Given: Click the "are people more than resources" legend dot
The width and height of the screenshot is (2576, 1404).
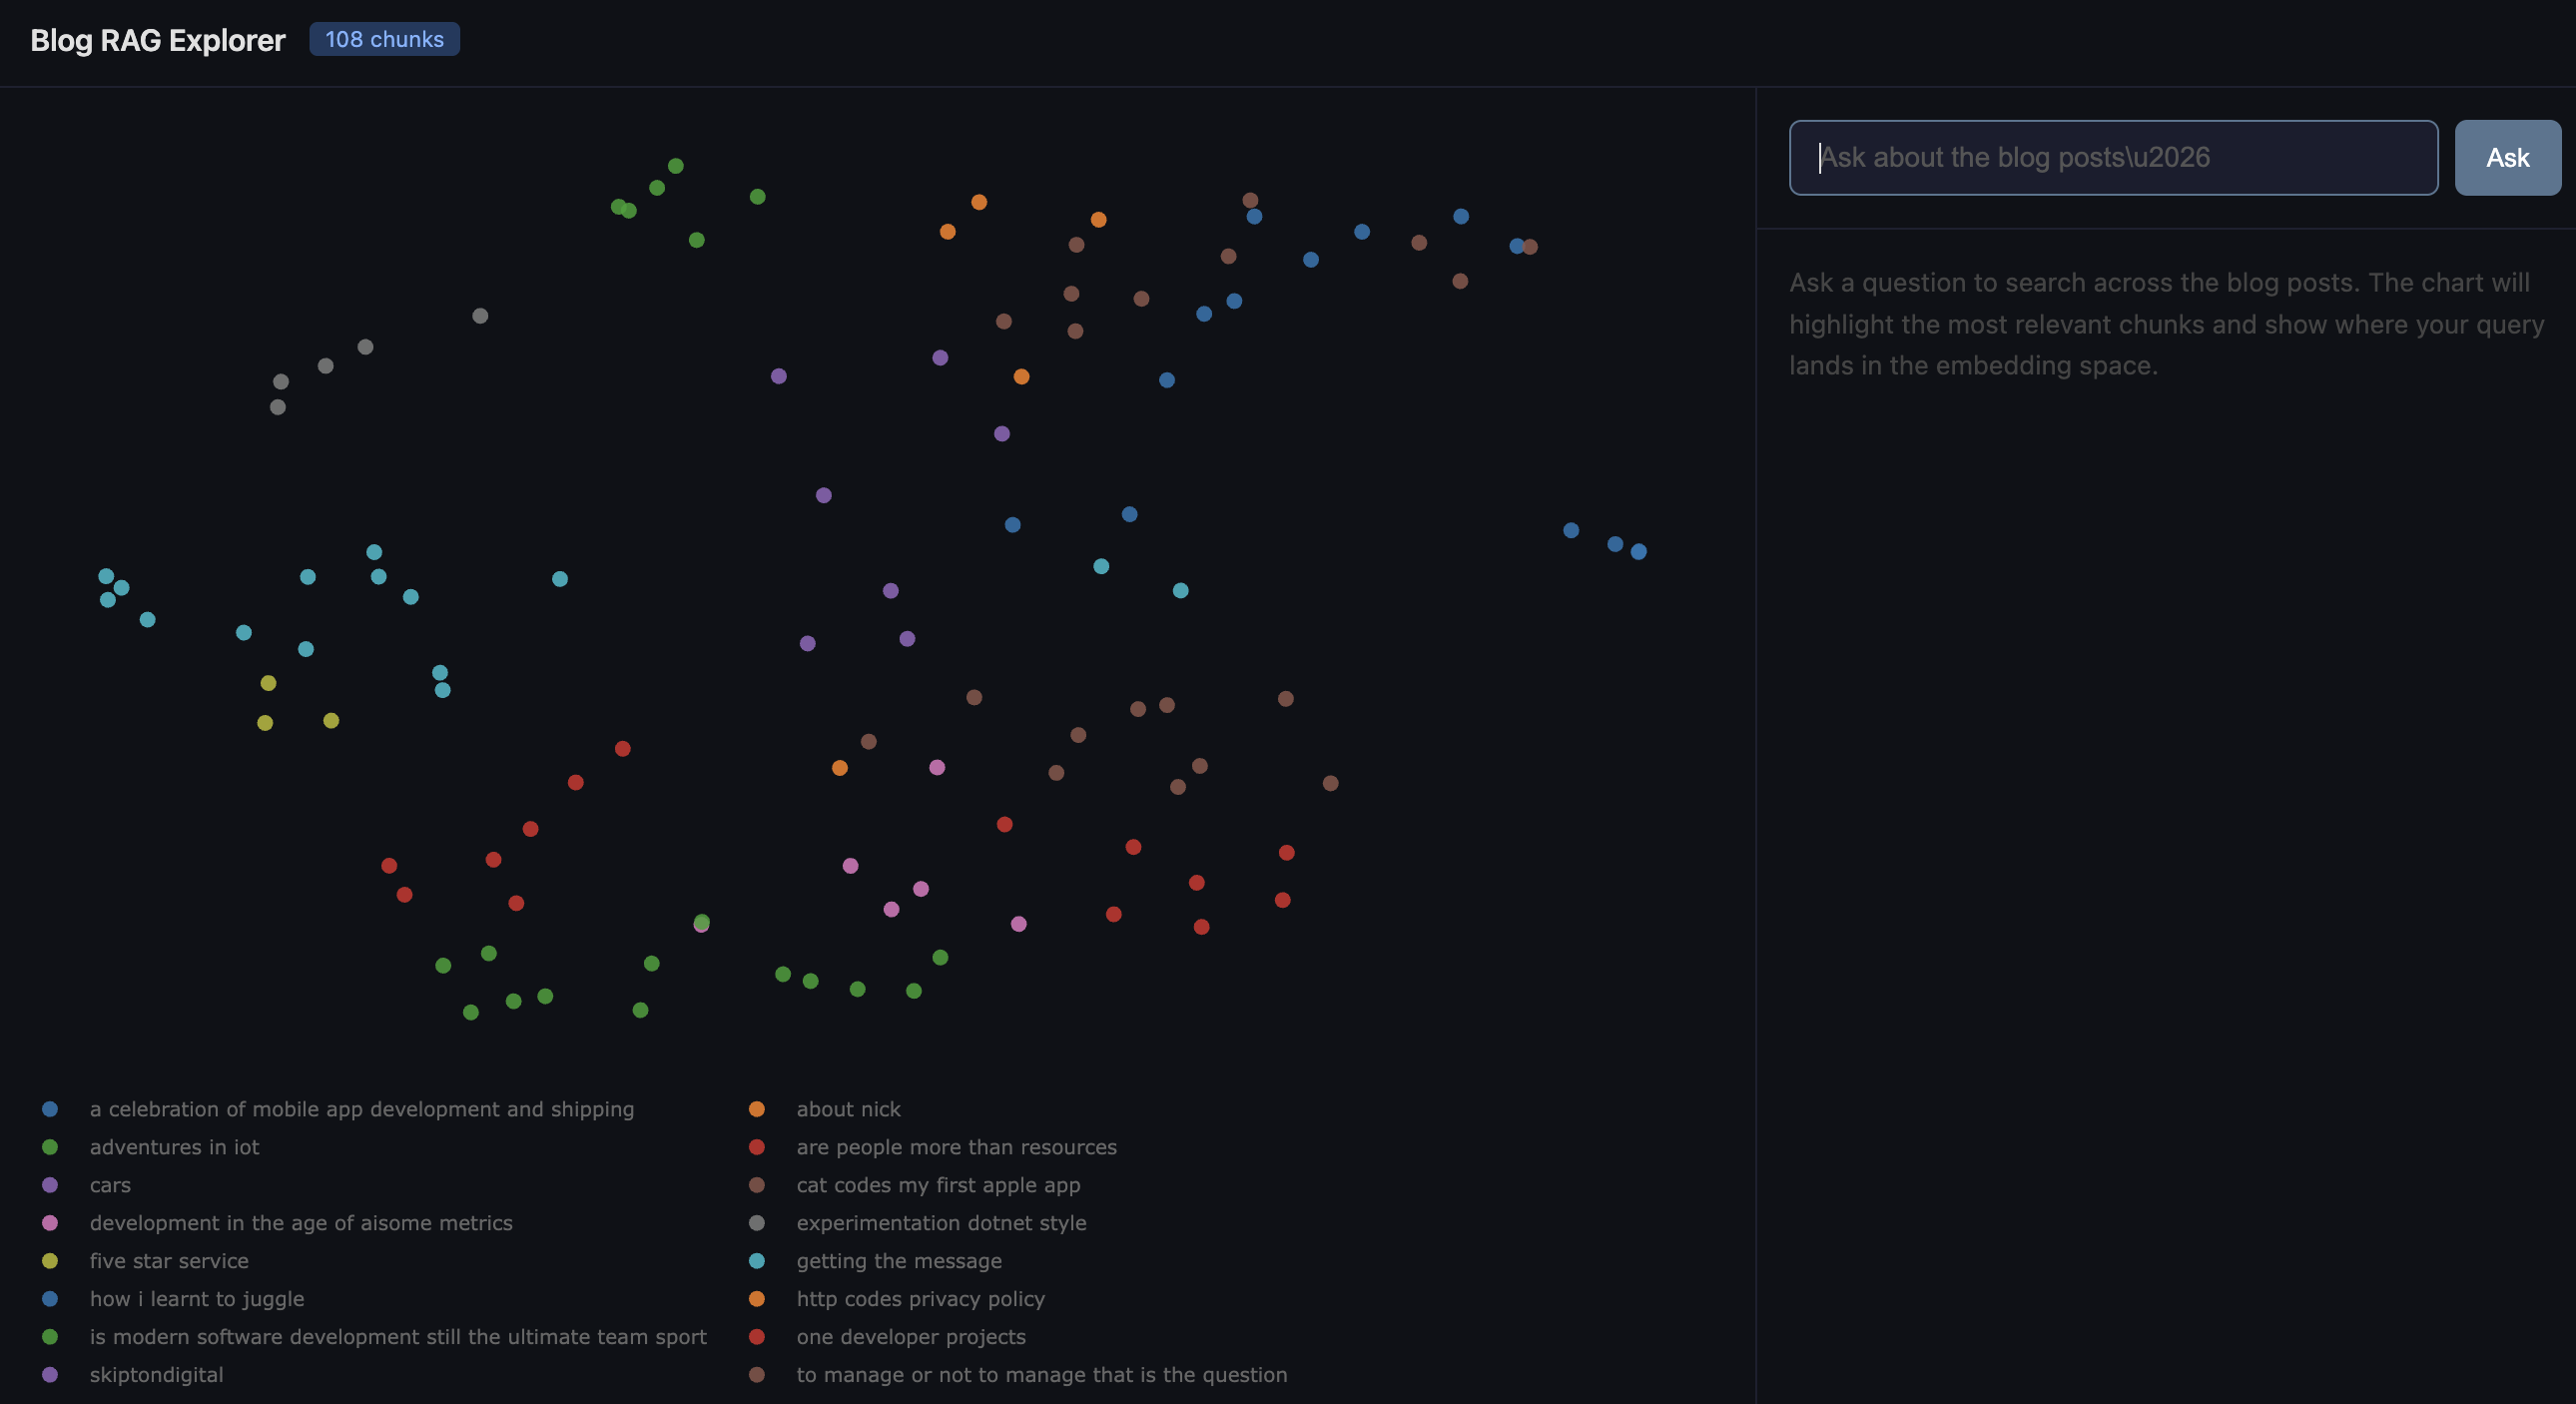Looking at the screenshot, I should click(757, 1147).
